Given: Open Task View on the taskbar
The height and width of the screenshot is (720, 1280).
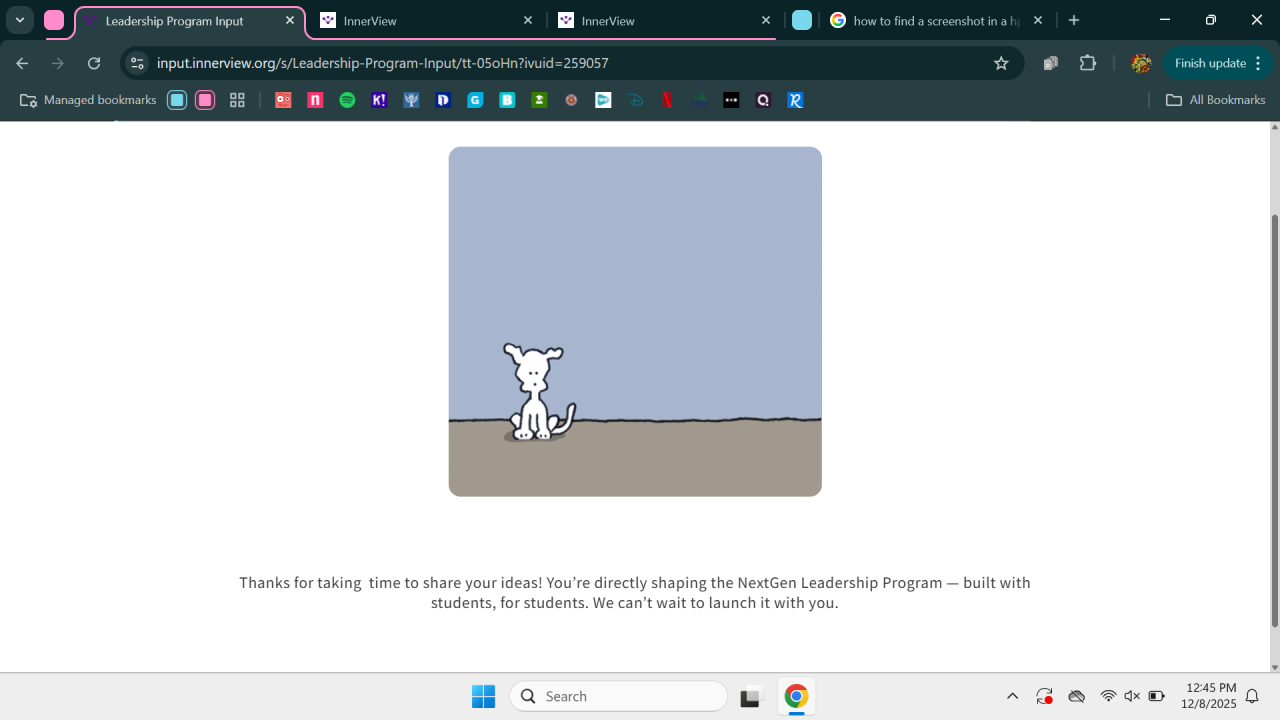Looking at the screenshot, I should tap(750, 696).
